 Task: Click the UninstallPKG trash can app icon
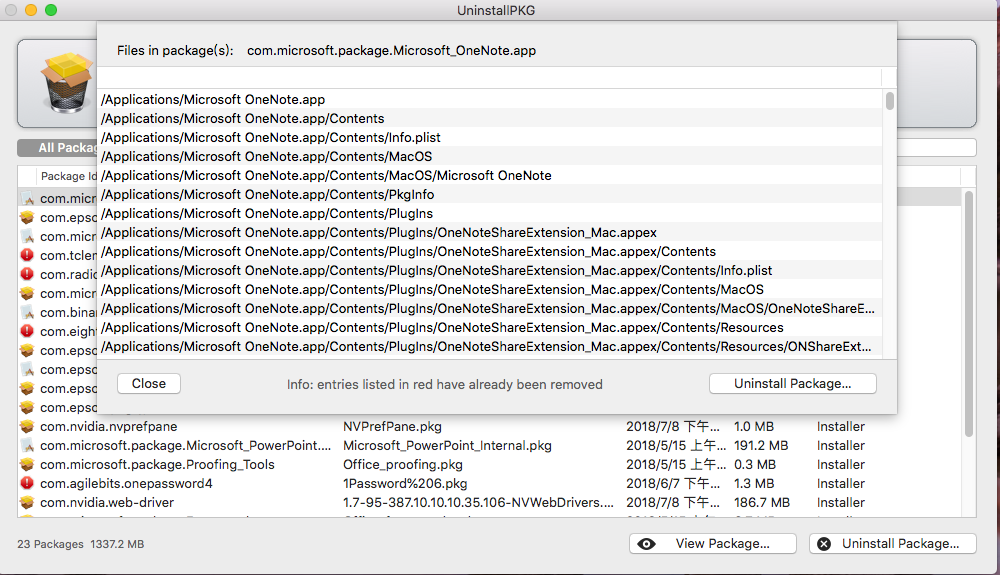point(66,83)
